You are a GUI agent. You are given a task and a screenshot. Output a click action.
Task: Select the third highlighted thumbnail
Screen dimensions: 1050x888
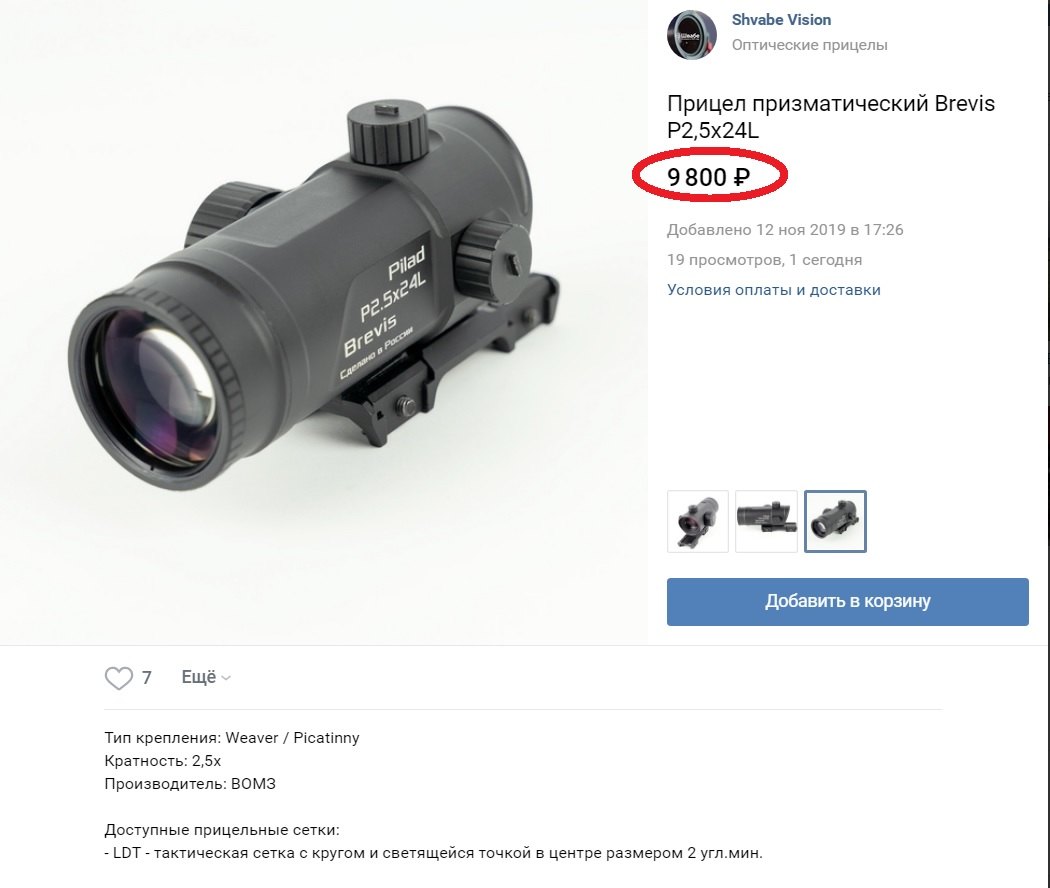(835, 522)
